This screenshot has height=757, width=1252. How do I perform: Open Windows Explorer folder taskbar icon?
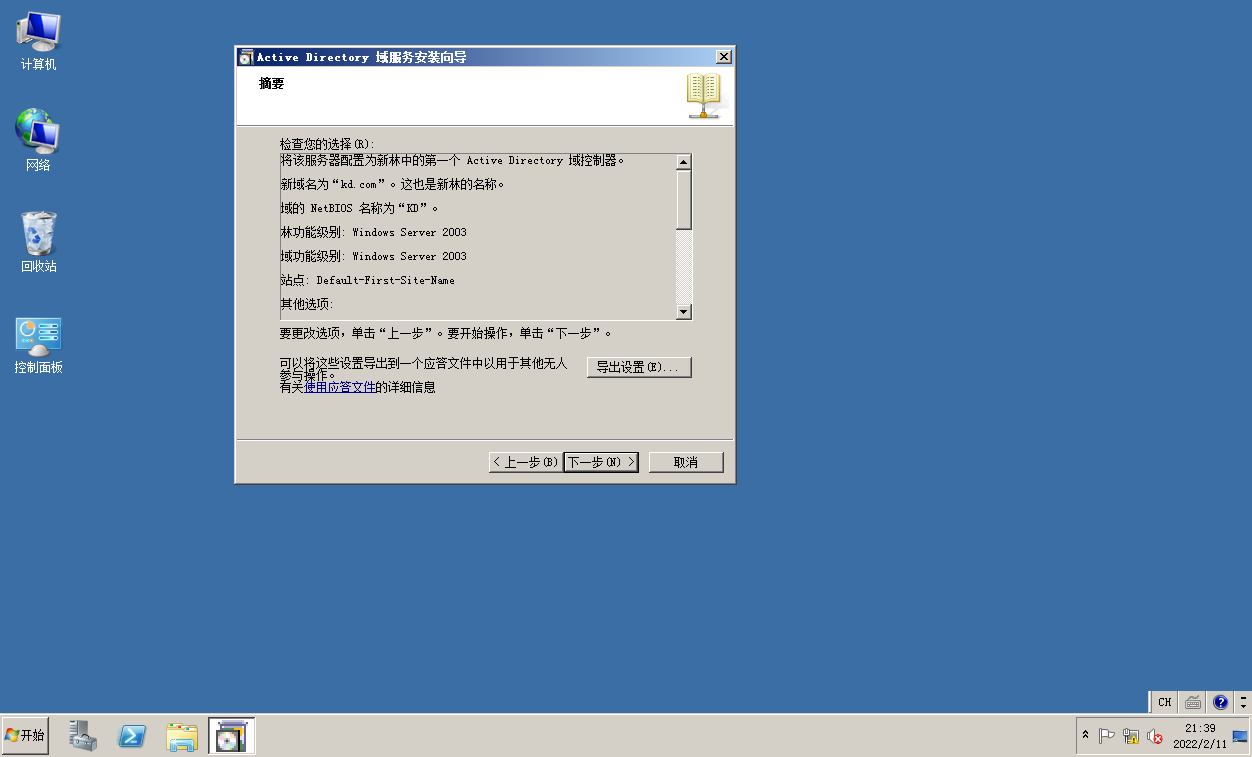182,736
